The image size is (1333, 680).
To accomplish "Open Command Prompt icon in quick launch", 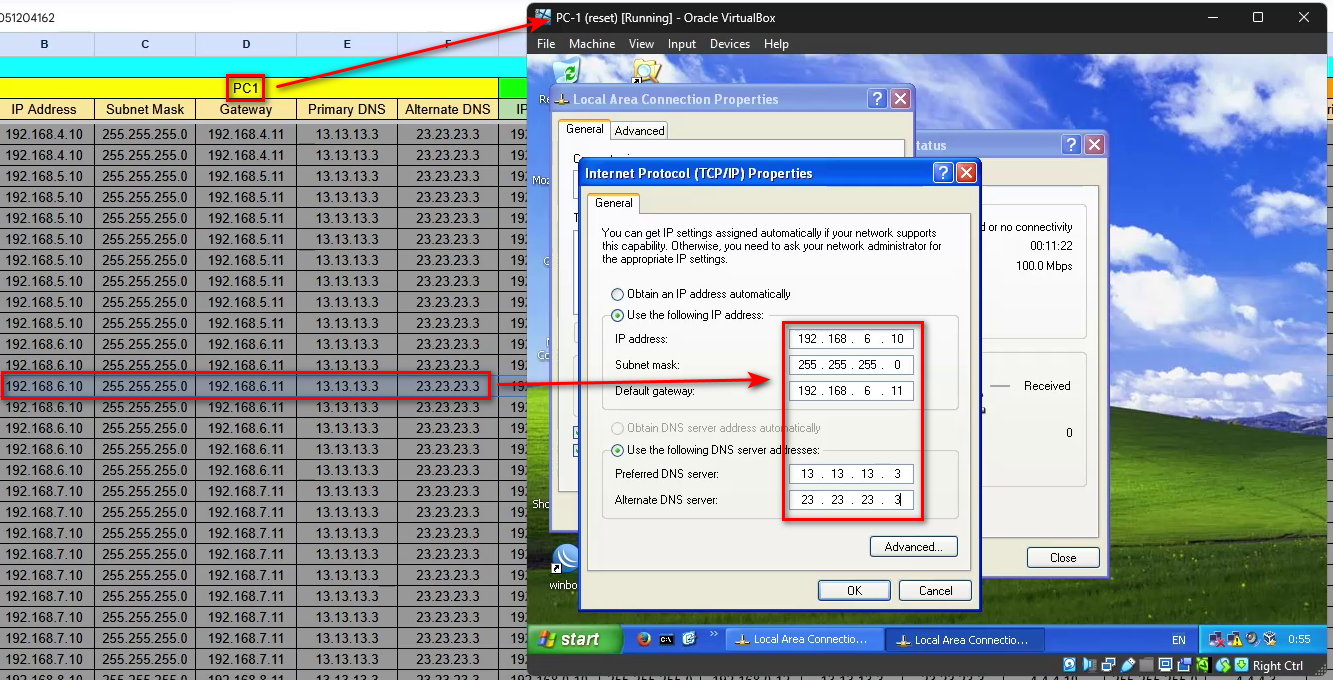I will point(667,639).
